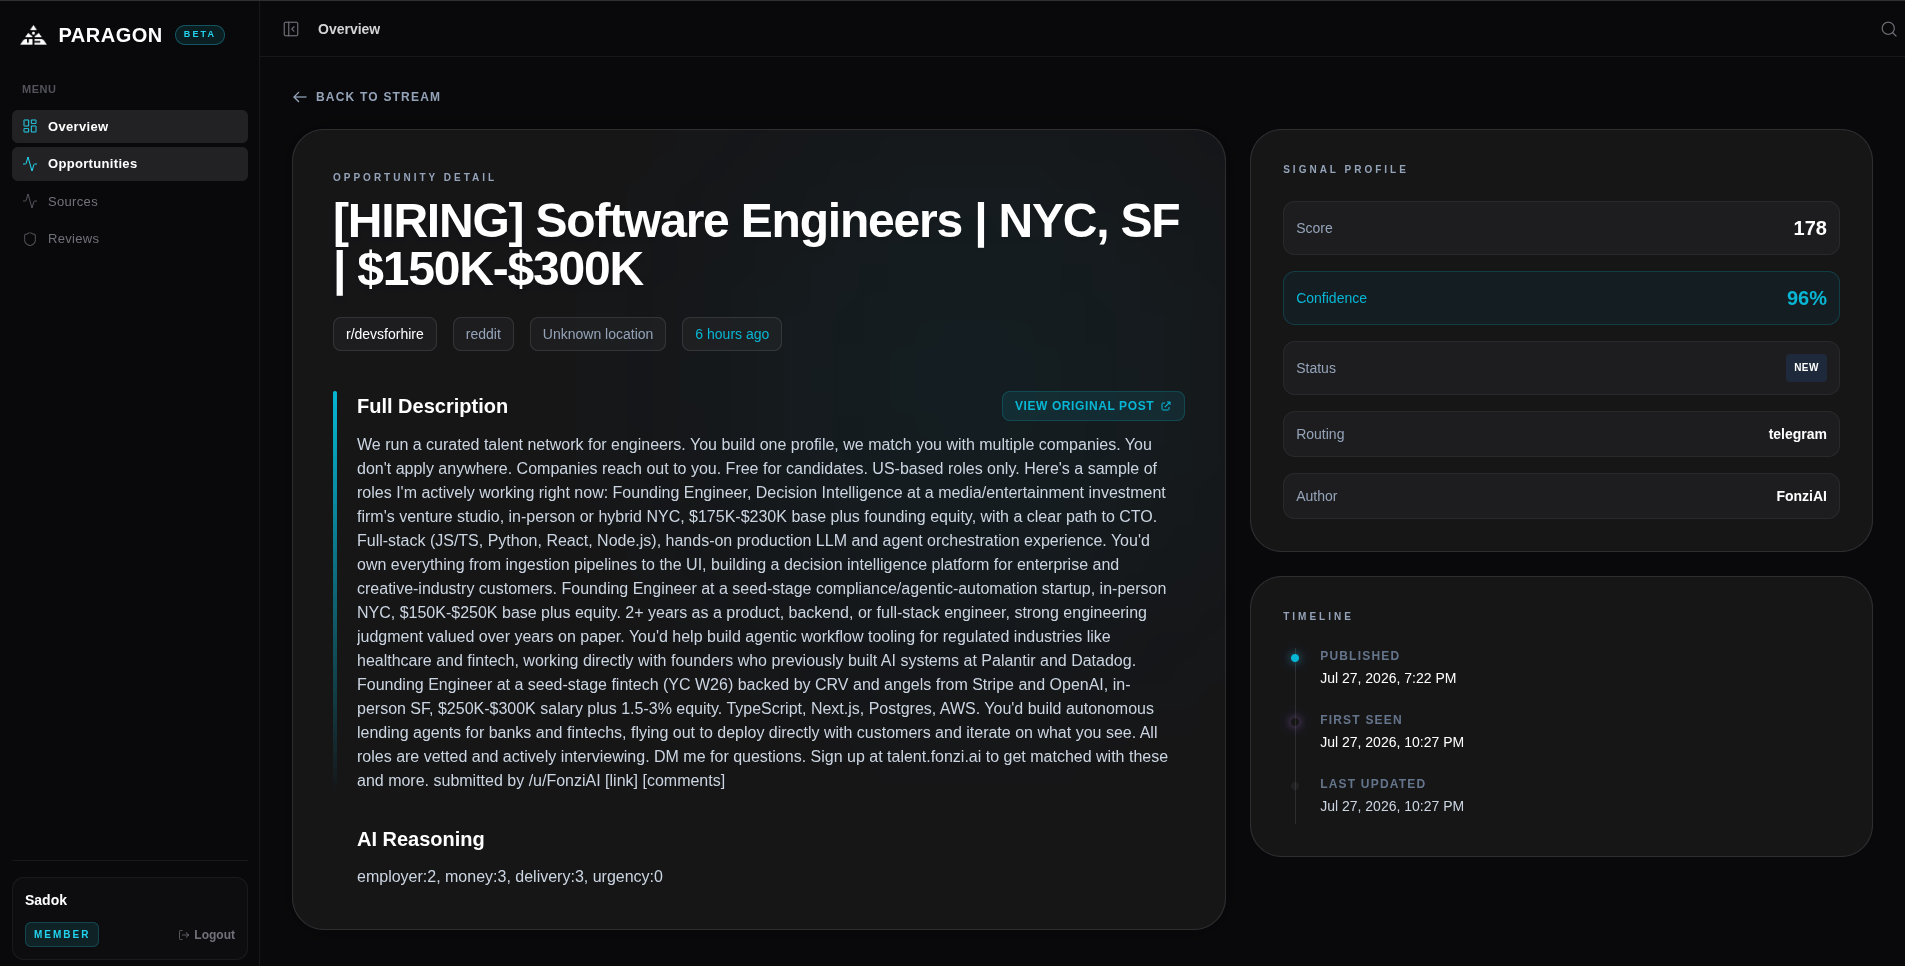
Task: Go back to stream
Action: click(366, 97)
